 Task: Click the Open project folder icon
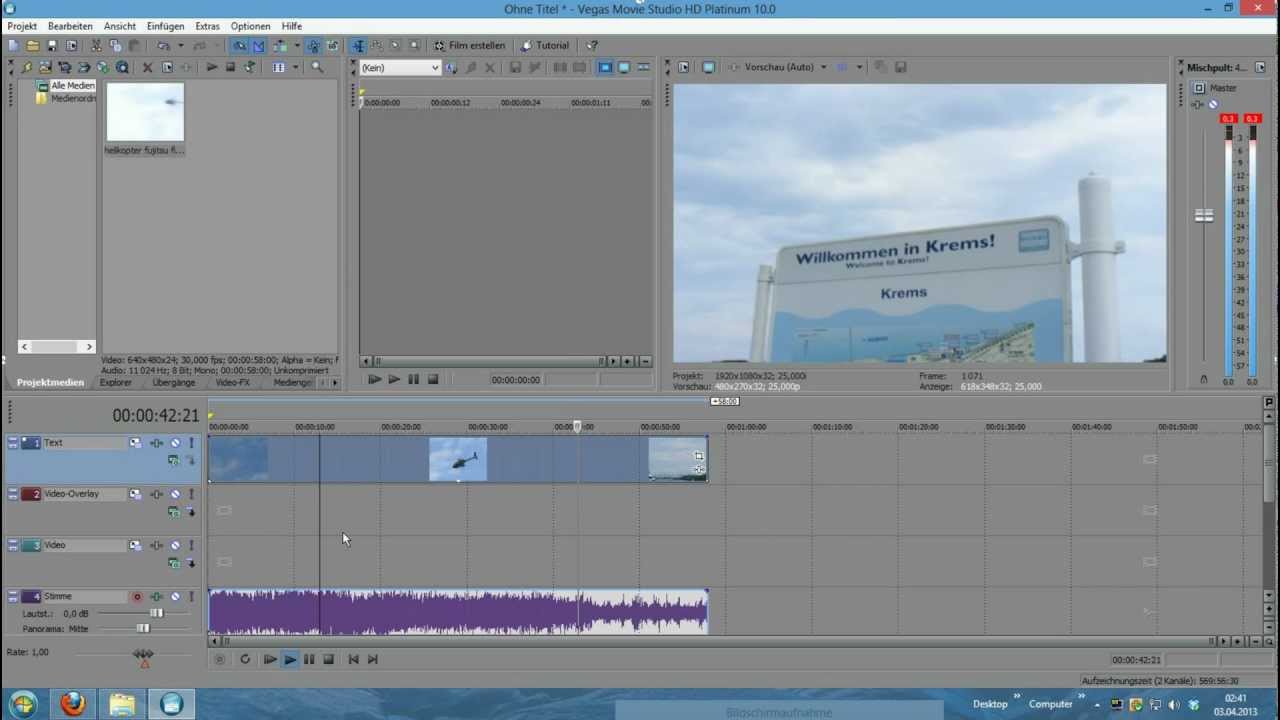(x=32, y=46)
